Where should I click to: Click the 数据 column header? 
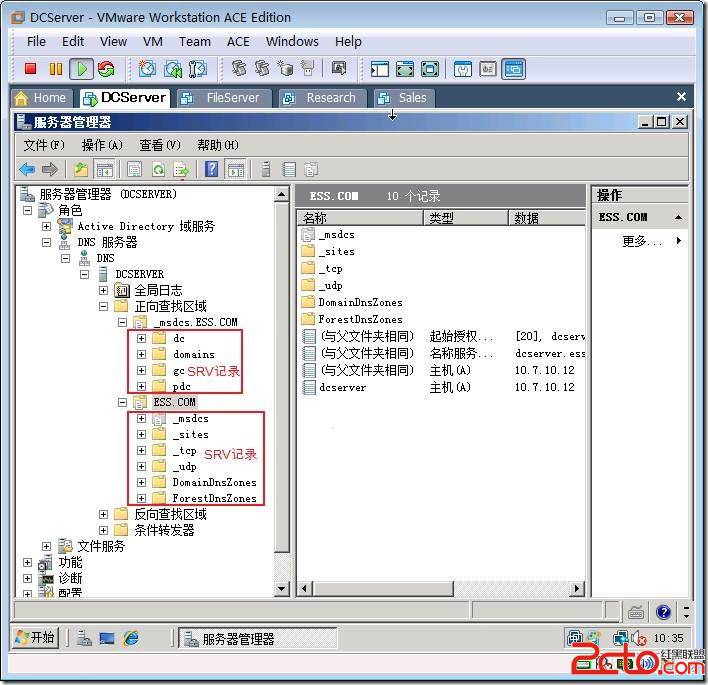click(x=547, y=218)
